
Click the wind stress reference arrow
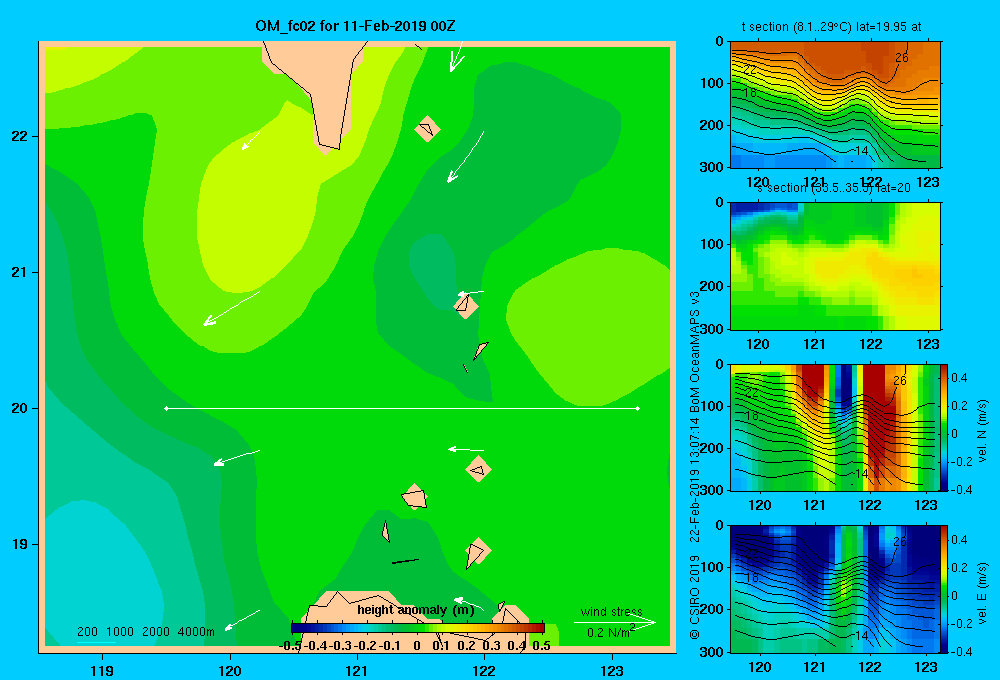[x=615, y=622]
